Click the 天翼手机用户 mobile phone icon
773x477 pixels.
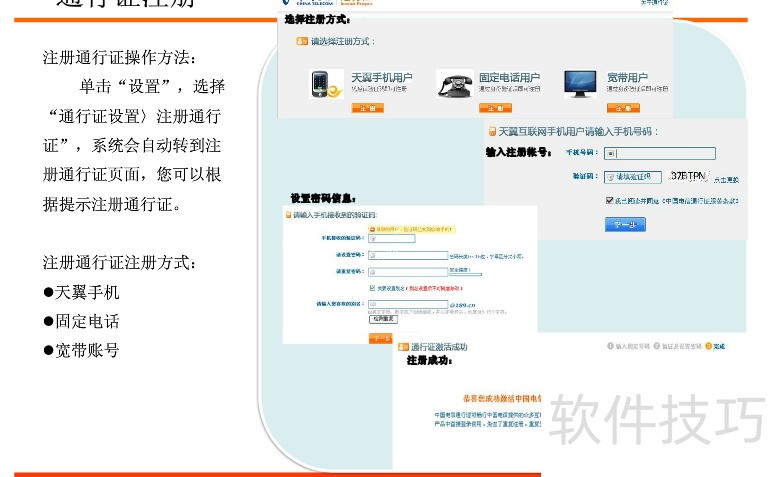pyautogui.click(x=325, y=84)
